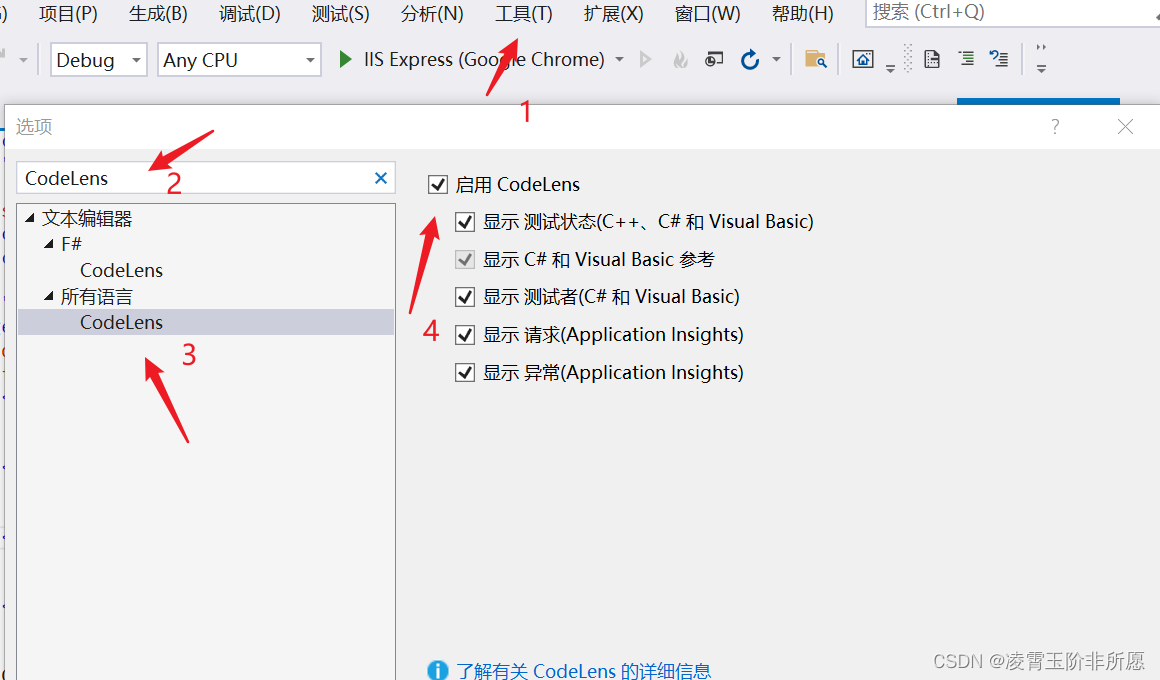Click the home icon on the toolbar
Screen dimensions: 1160x680
[x=862, y=60]
